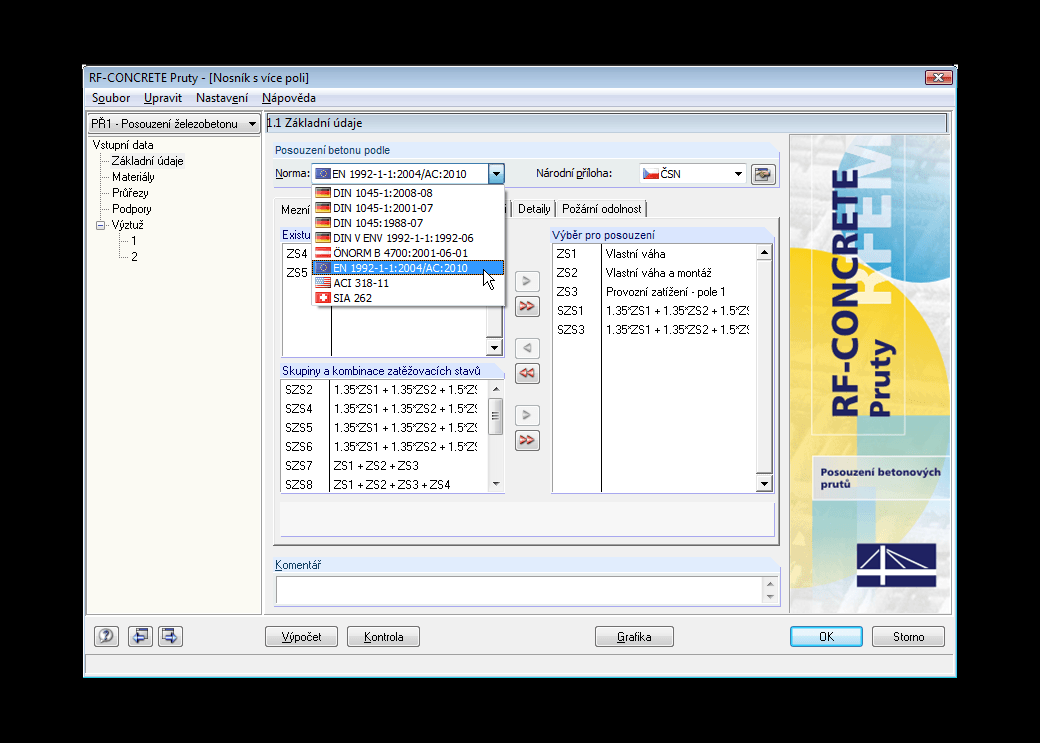Pick DIN 1045:1988-07 in dropdown
This screenshot has width=1040, height=743.
point(408,224)
